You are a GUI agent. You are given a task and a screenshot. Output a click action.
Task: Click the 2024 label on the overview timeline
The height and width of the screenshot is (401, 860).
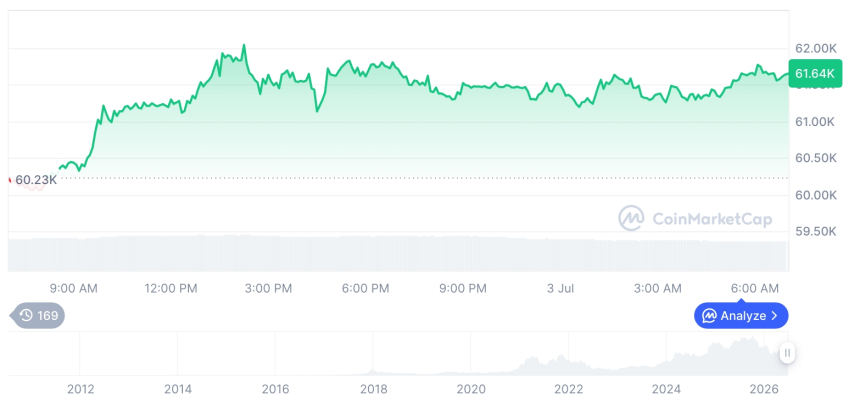pyautogui.click(x=666, y=389)
